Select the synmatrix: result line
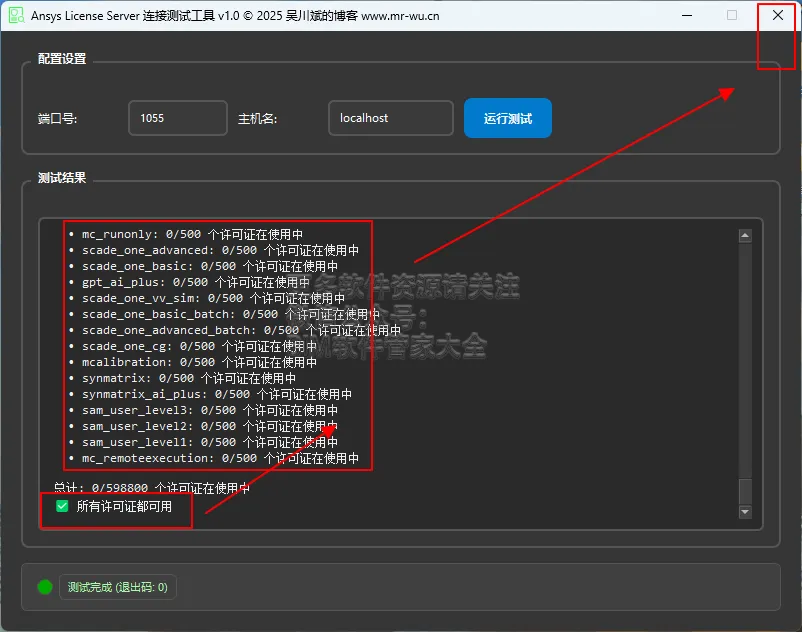 pyautogui.click(x=183, y=378)
